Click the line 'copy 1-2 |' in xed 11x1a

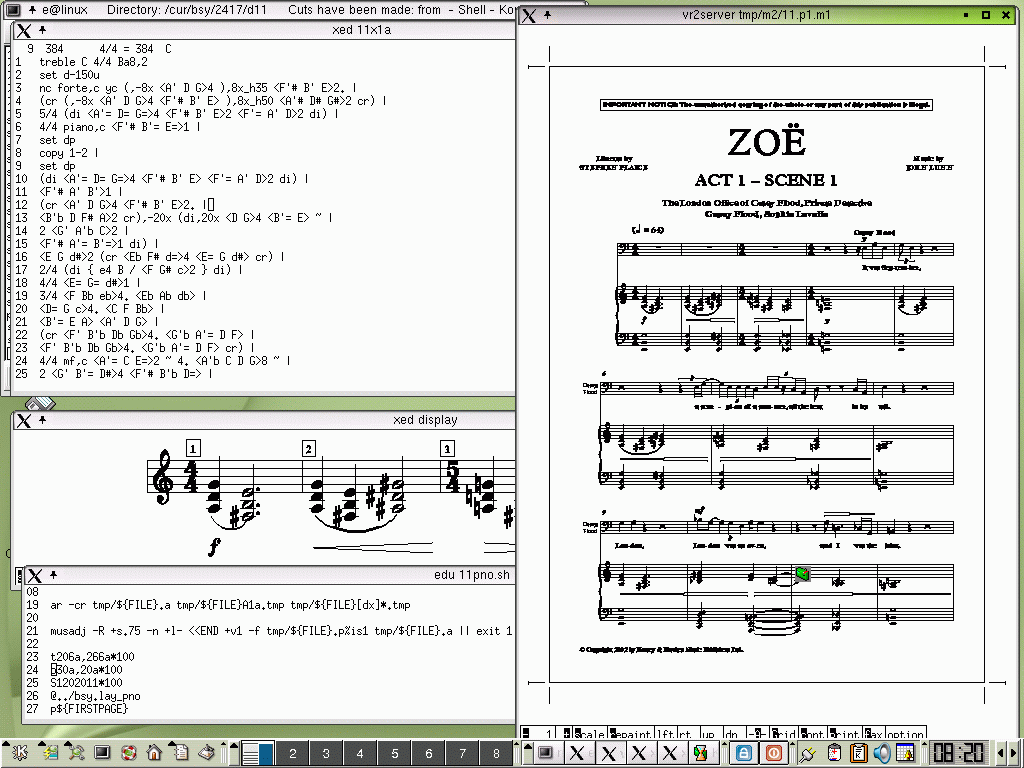click(x=69, y=153)
